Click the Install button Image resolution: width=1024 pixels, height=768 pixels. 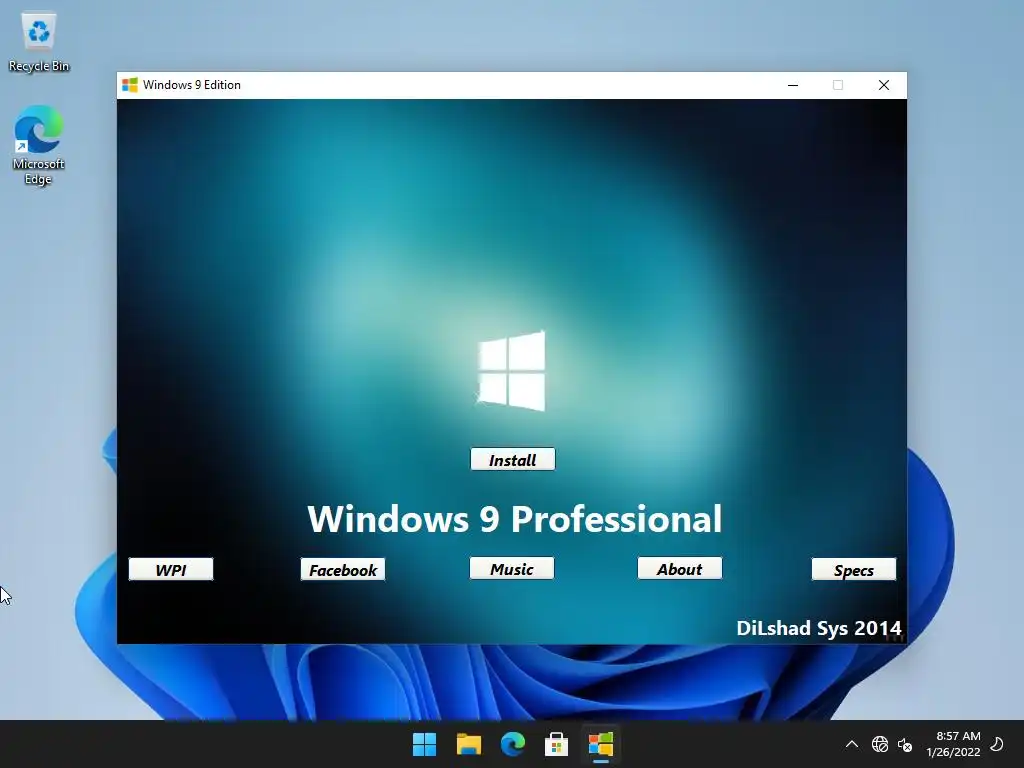tap(513, 459)
